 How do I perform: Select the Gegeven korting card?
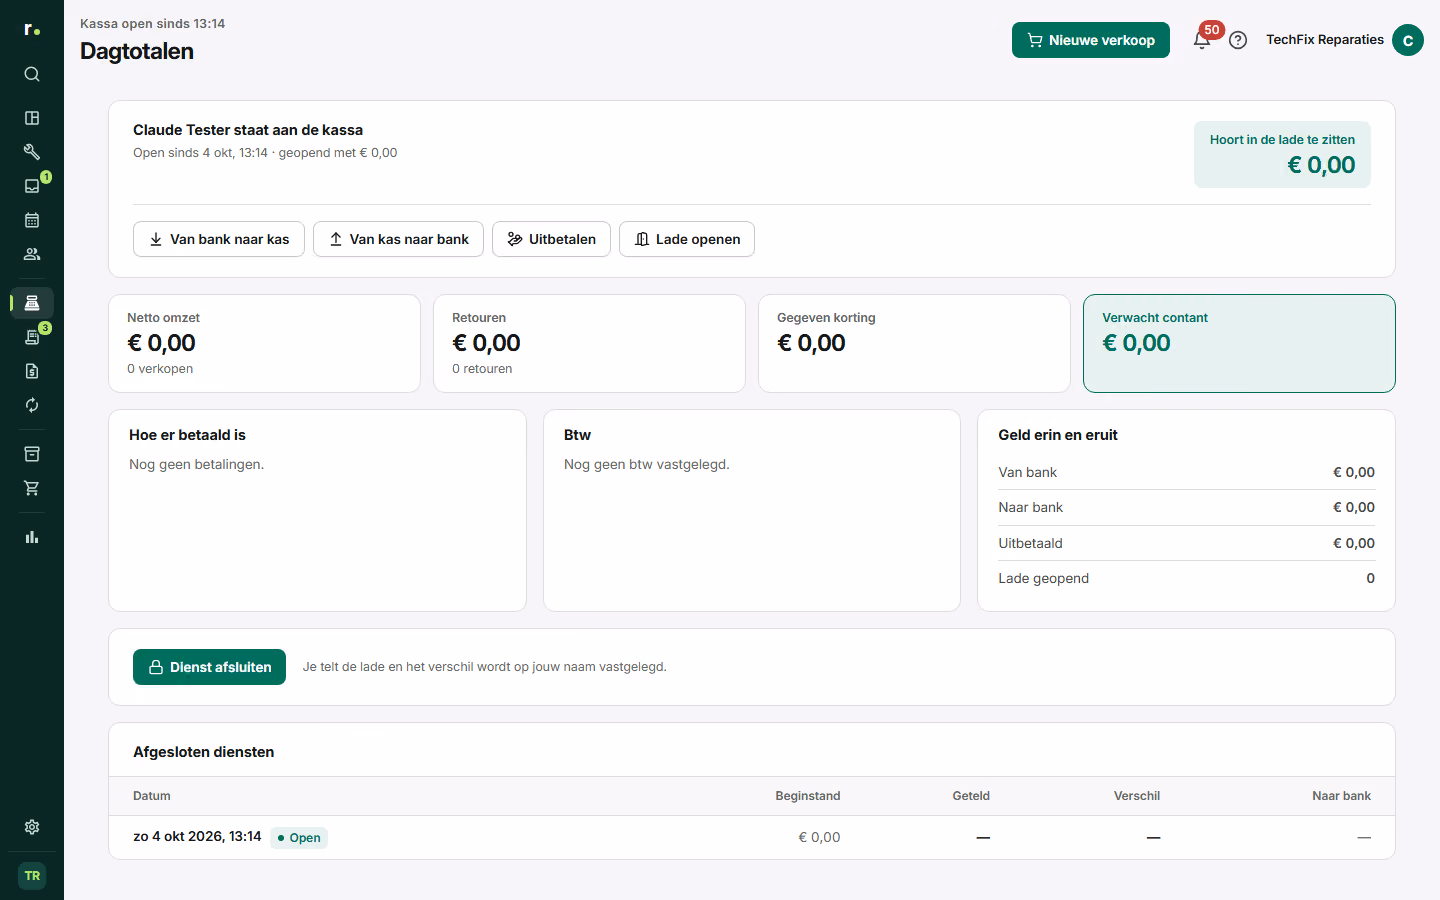coord(914,343)
